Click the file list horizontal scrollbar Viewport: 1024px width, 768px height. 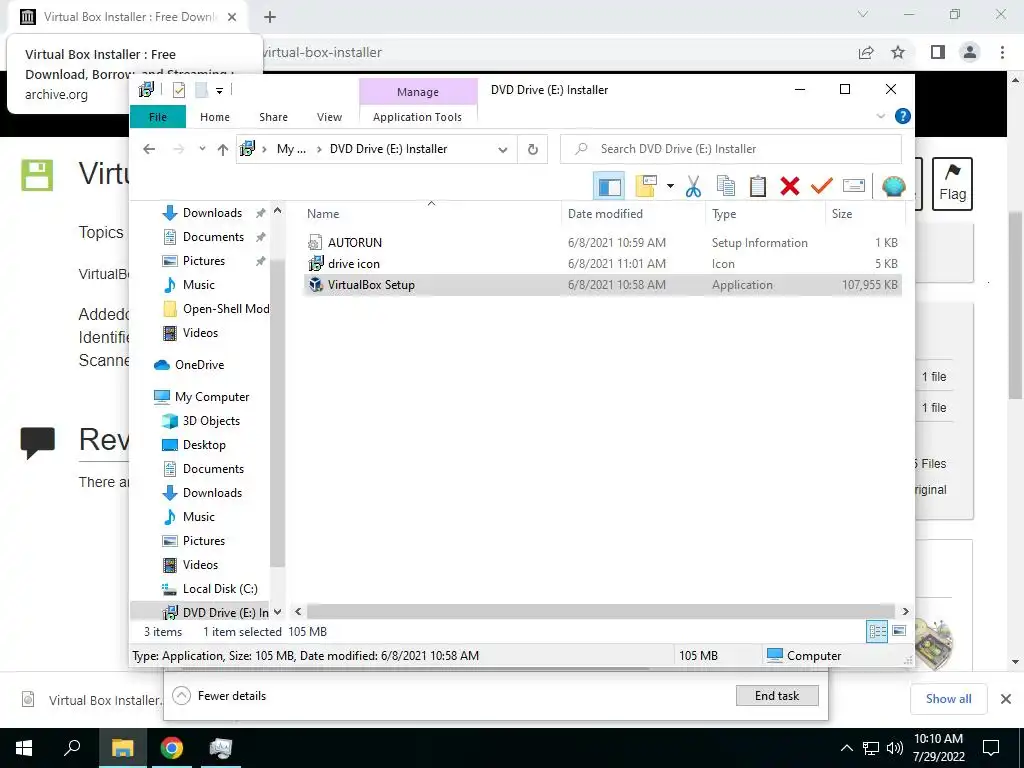pyautogui.click(x=601, y=611)
